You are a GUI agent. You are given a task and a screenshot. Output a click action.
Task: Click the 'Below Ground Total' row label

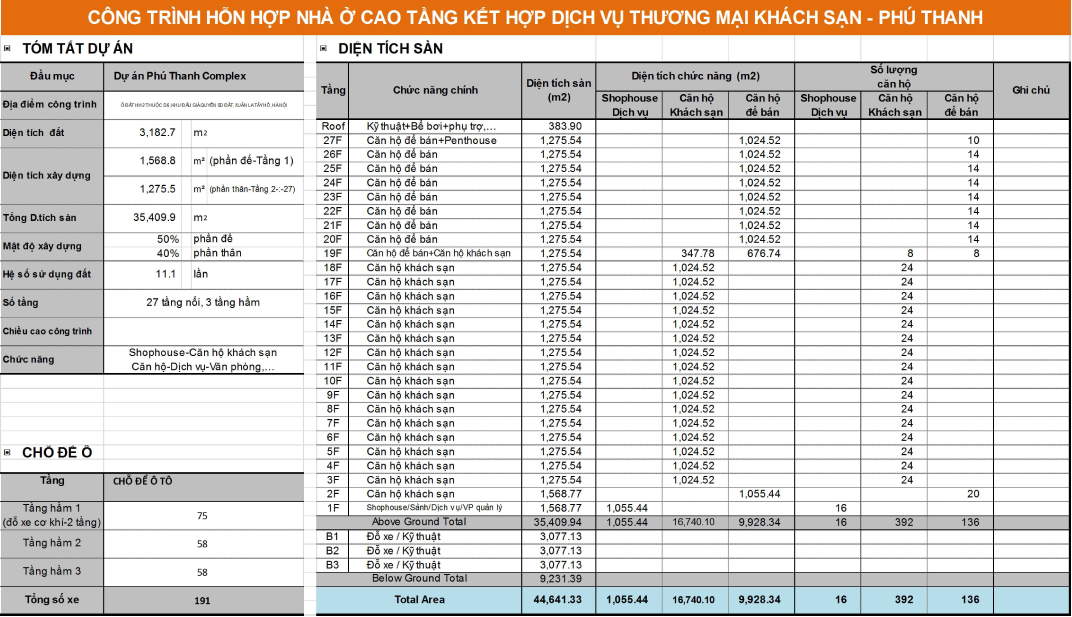point(419,578)
